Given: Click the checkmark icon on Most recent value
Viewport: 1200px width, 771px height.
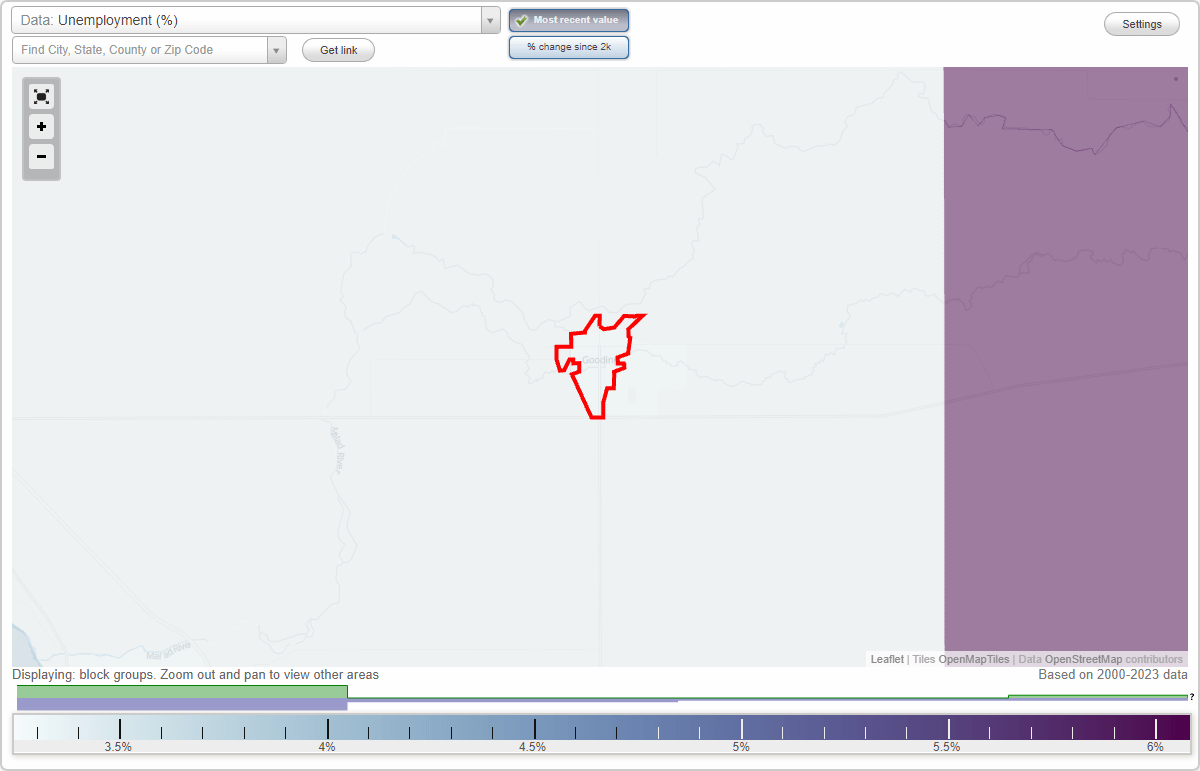Looking at the screenshot, I should [521, 20].
